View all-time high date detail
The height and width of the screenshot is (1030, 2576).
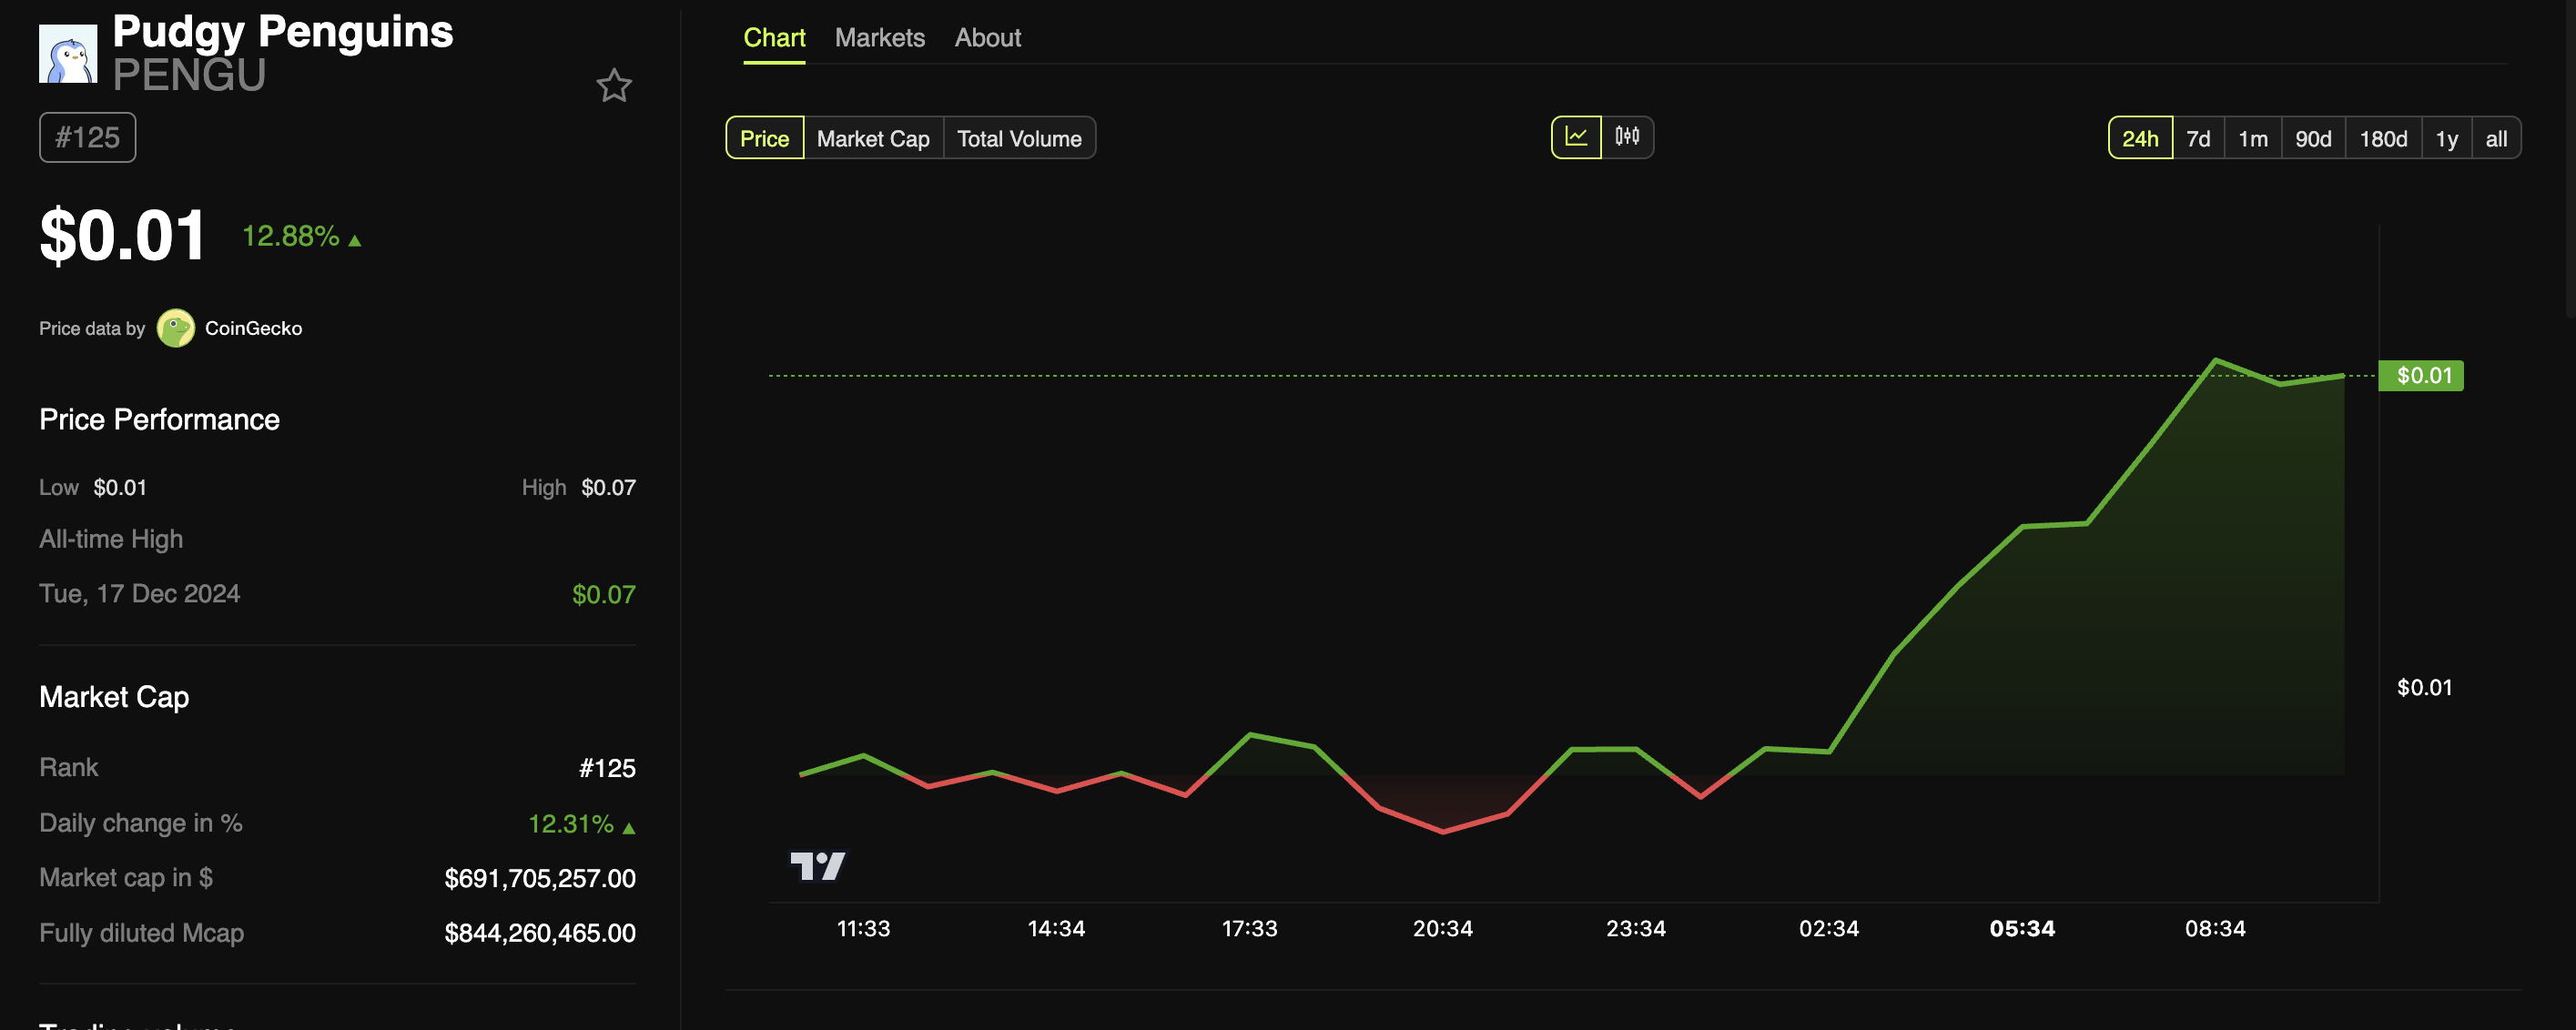point(139,591)
